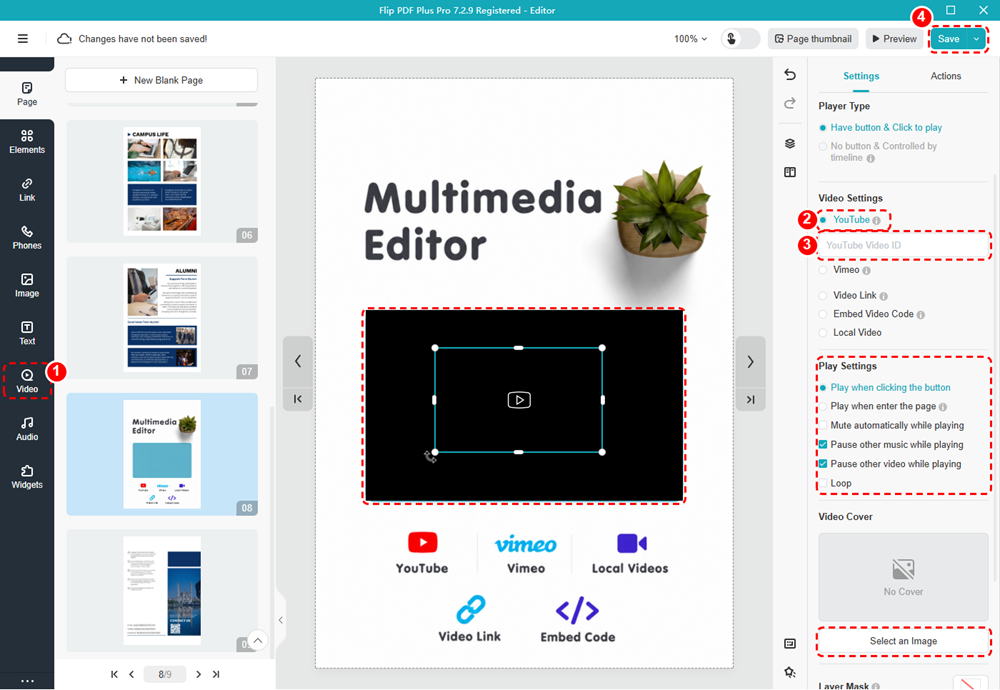Click the play icon inside the video element

pos(518,400)
